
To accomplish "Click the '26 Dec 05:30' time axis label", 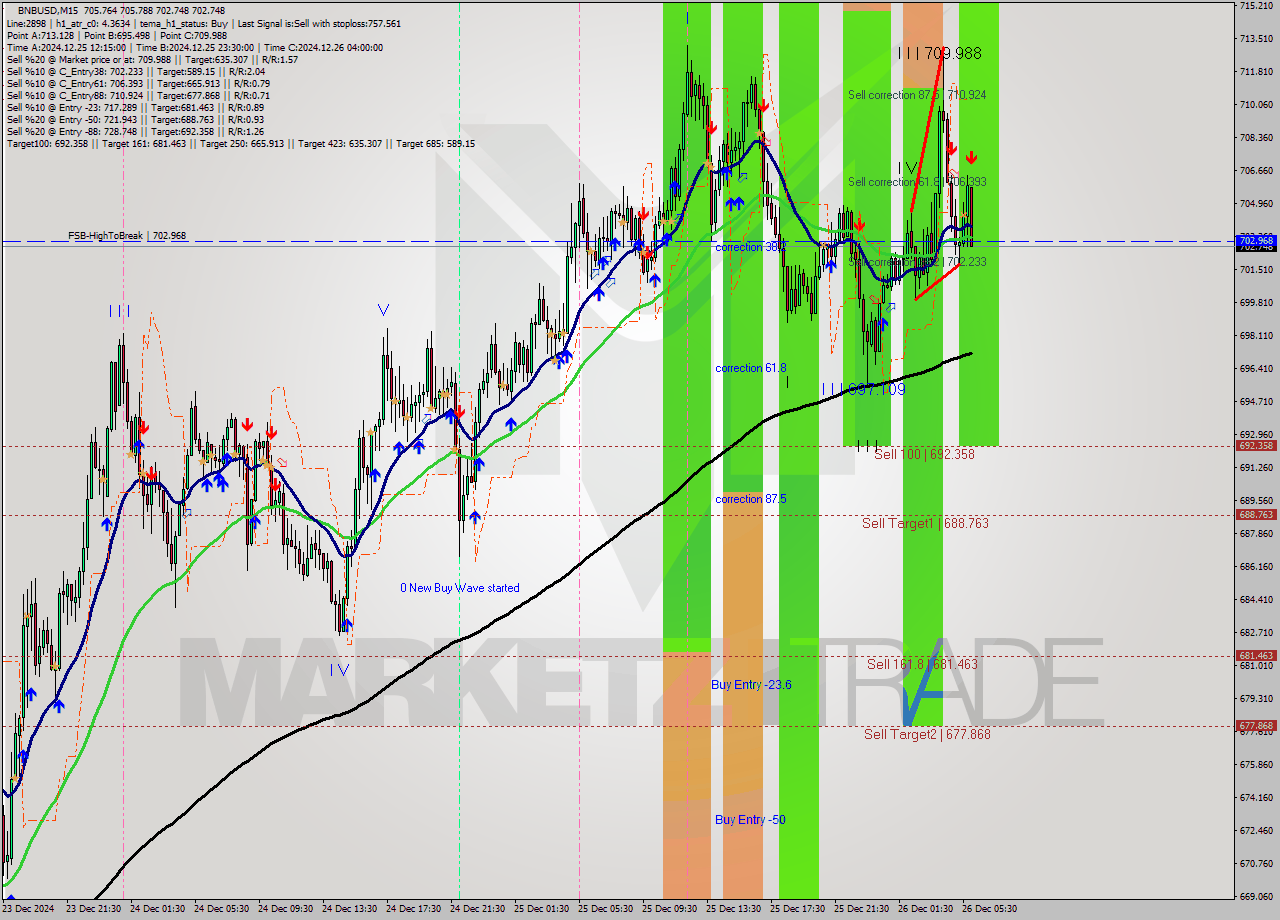I will click(989, 909).
